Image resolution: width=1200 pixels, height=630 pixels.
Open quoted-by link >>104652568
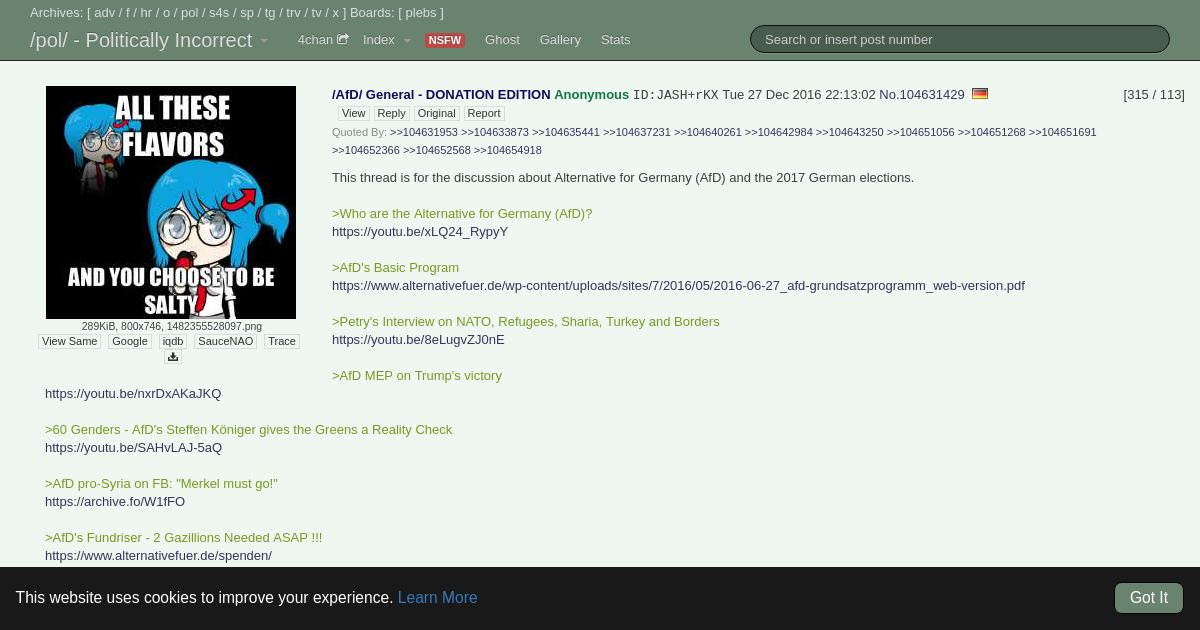click(437, 150)
